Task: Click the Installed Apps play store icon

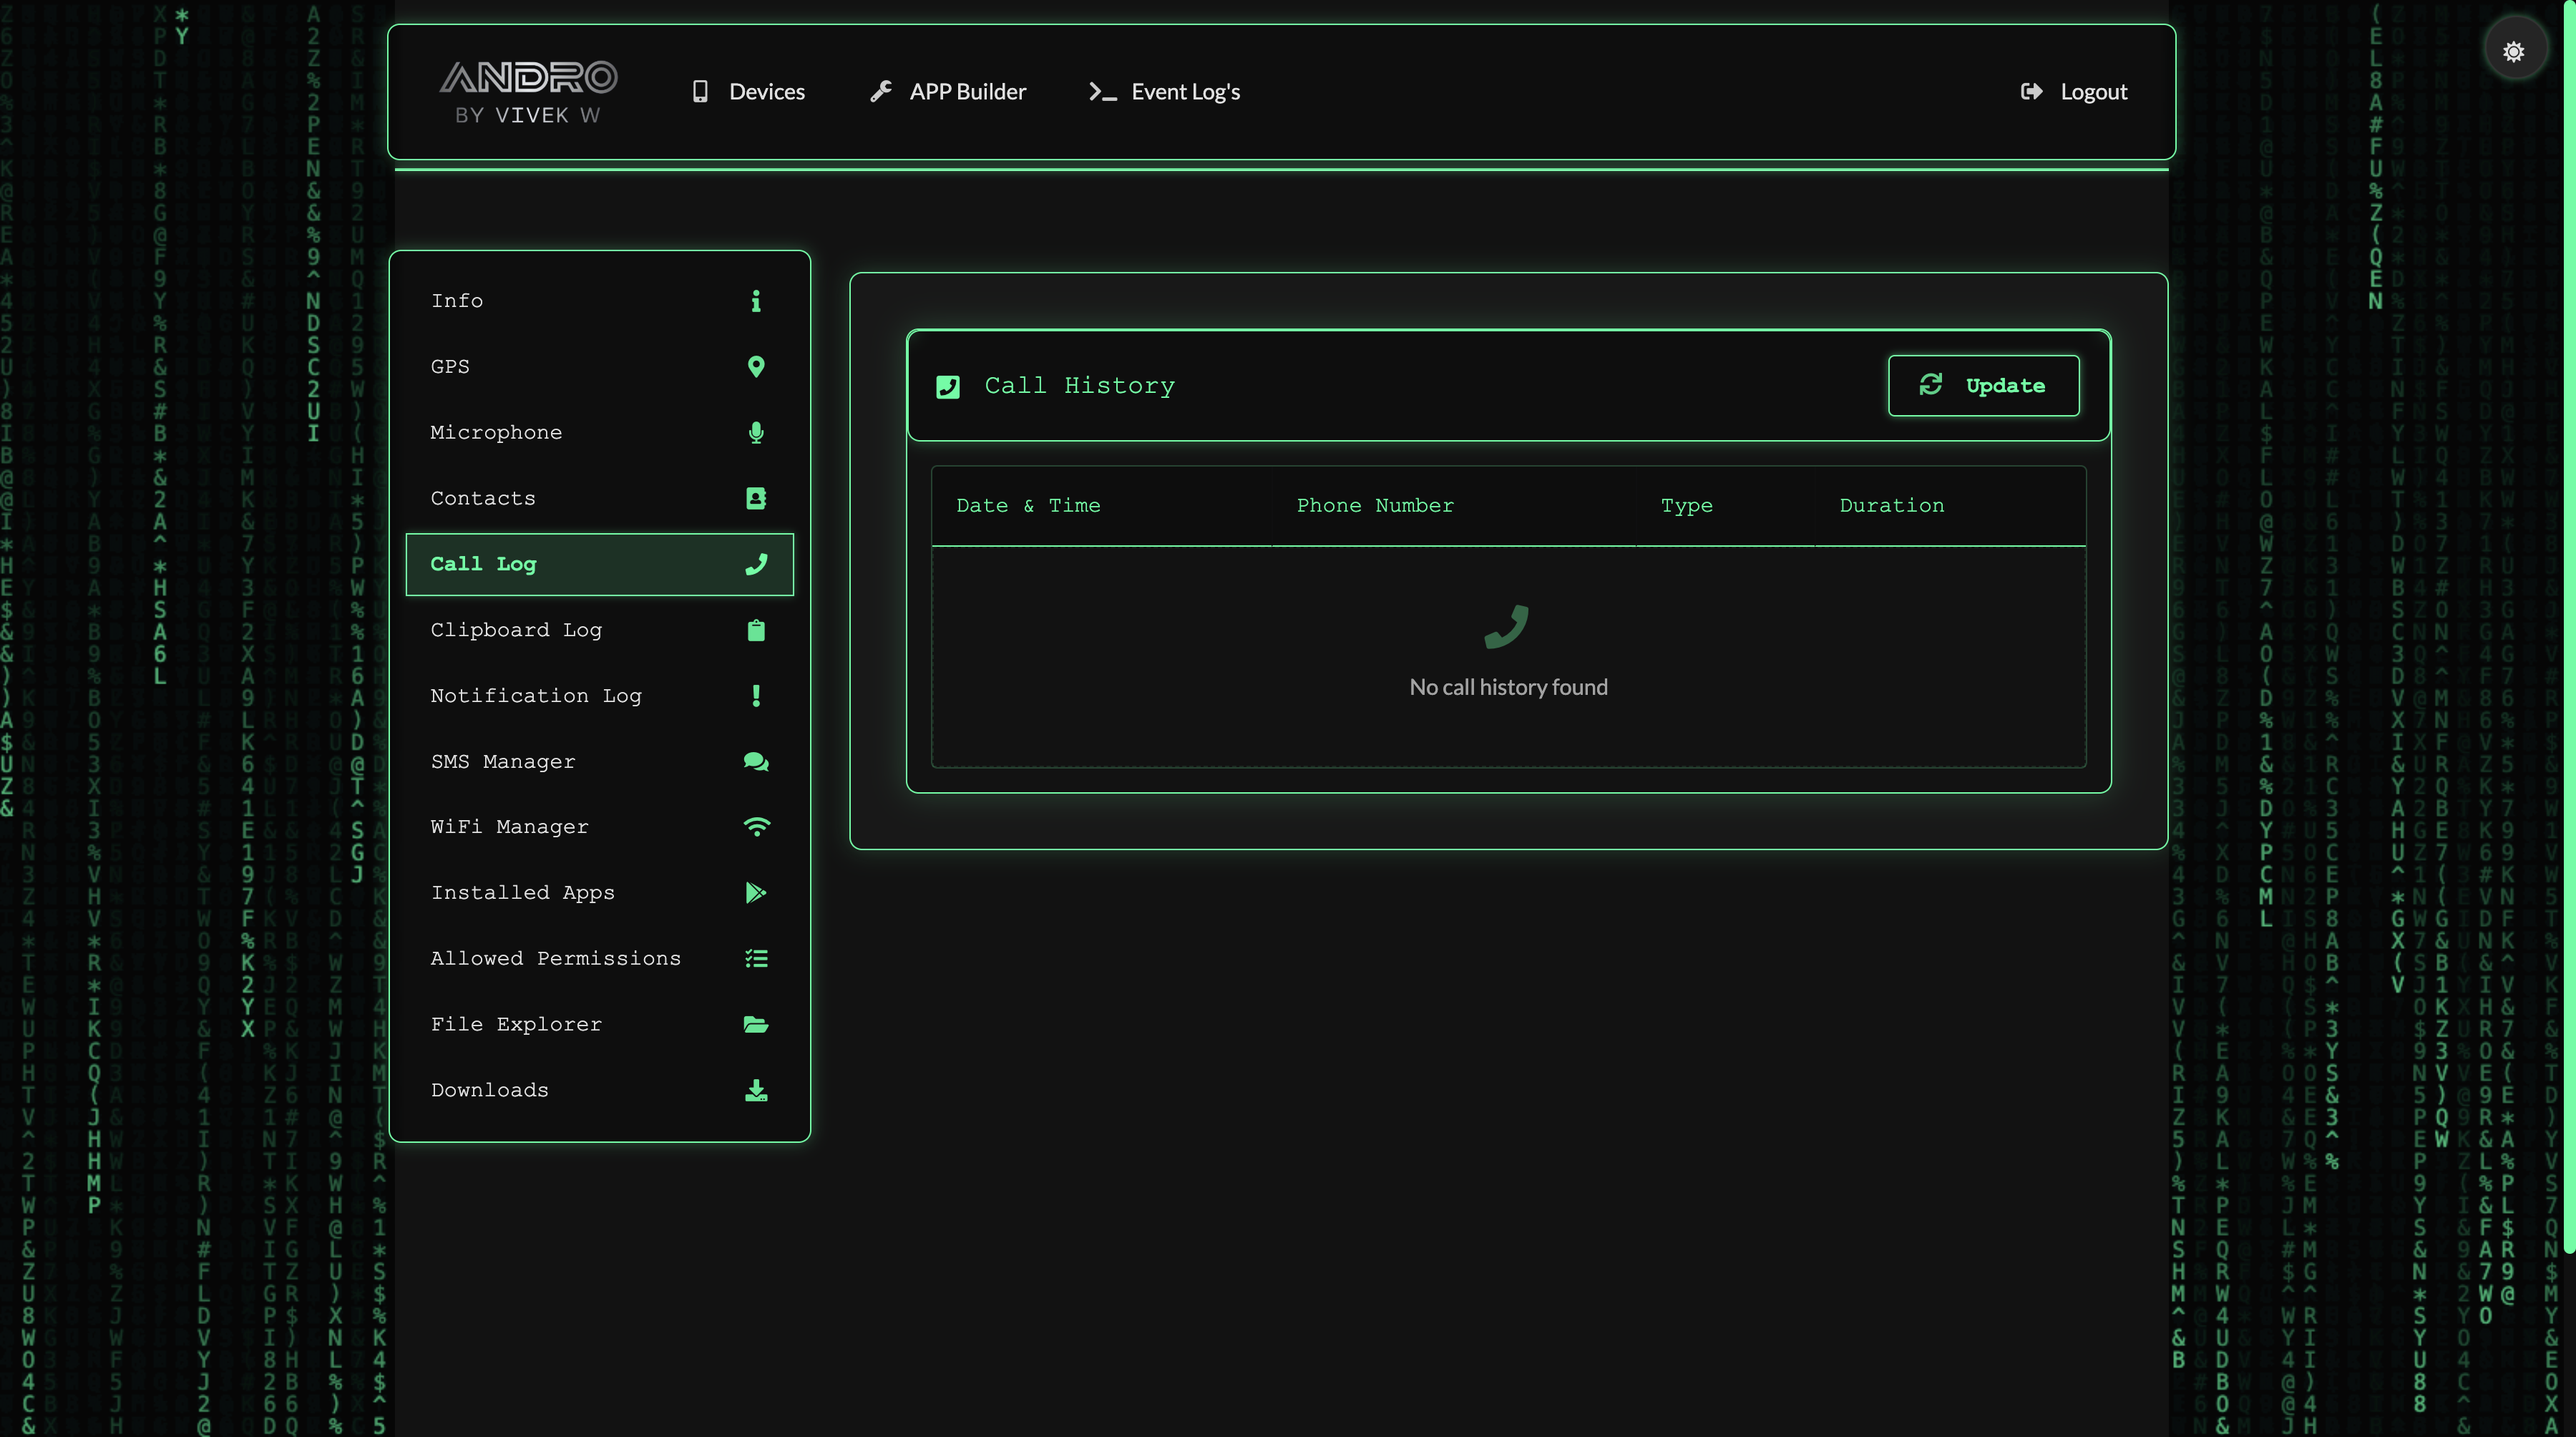Action: click(x=756, y=893)
